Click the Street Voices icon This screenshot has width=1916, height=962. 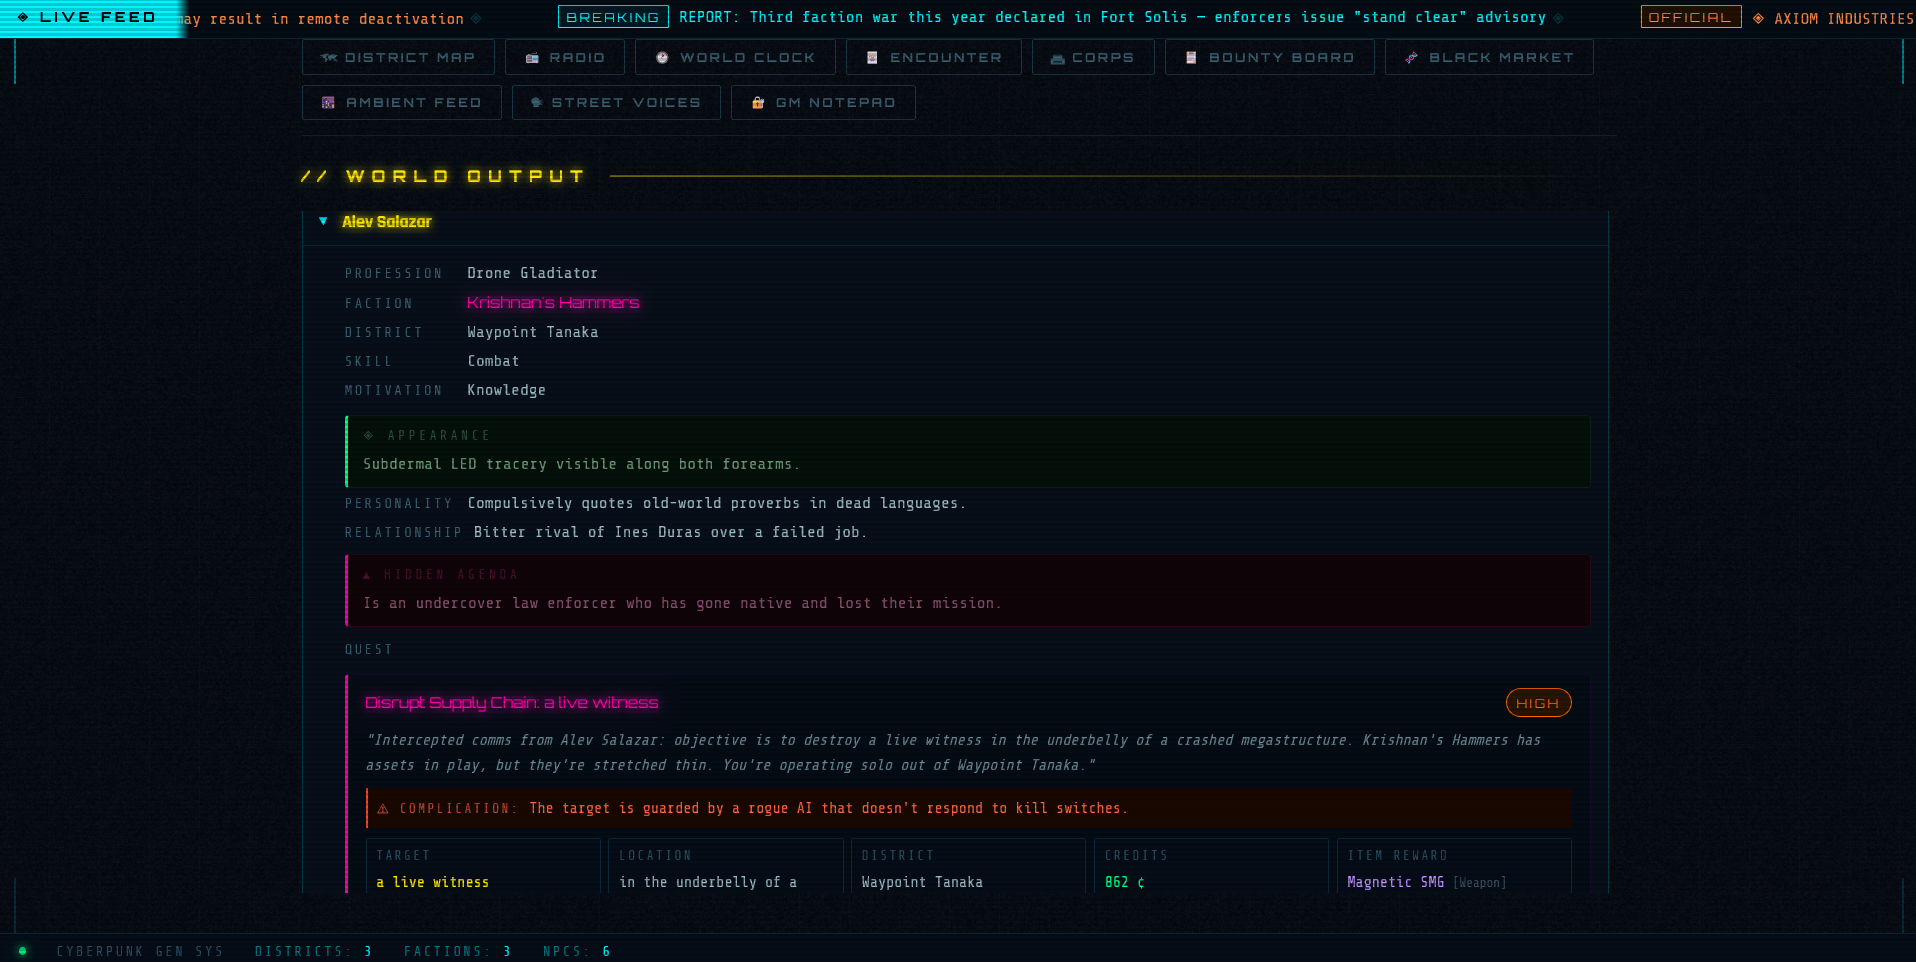536,103
